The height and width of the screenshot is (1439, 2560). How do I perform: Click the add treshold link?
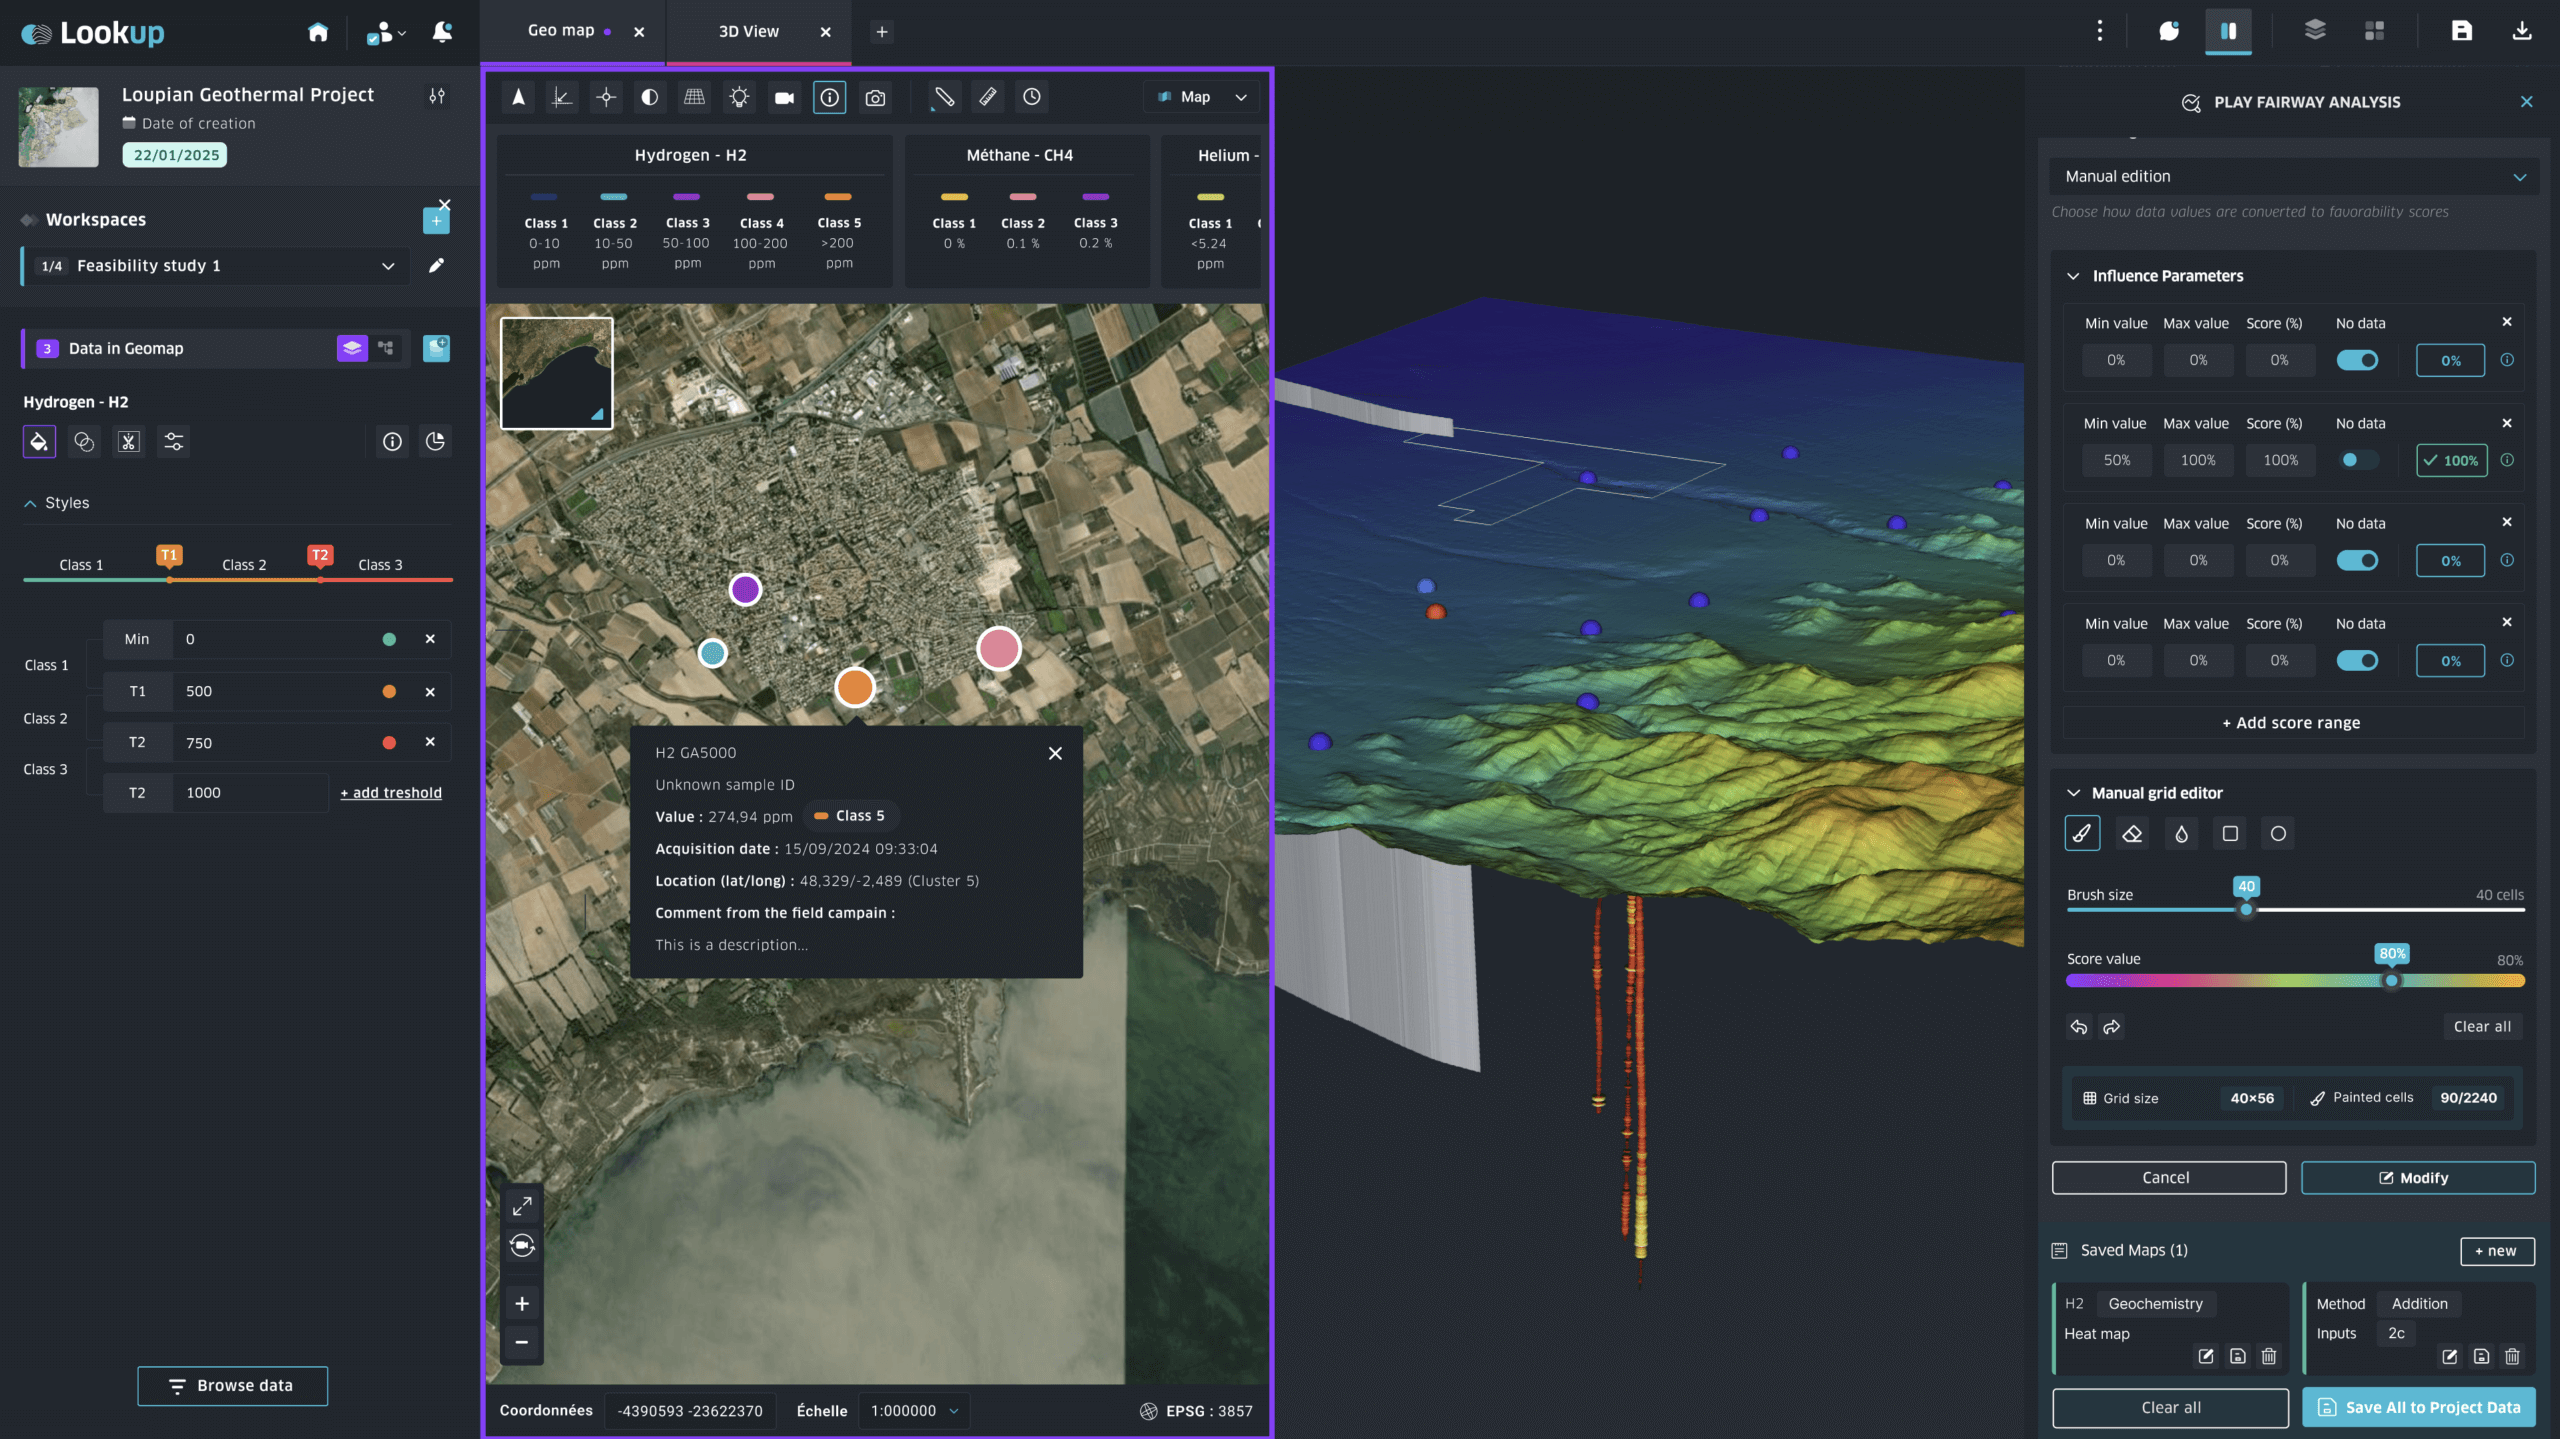pos(391,792)
